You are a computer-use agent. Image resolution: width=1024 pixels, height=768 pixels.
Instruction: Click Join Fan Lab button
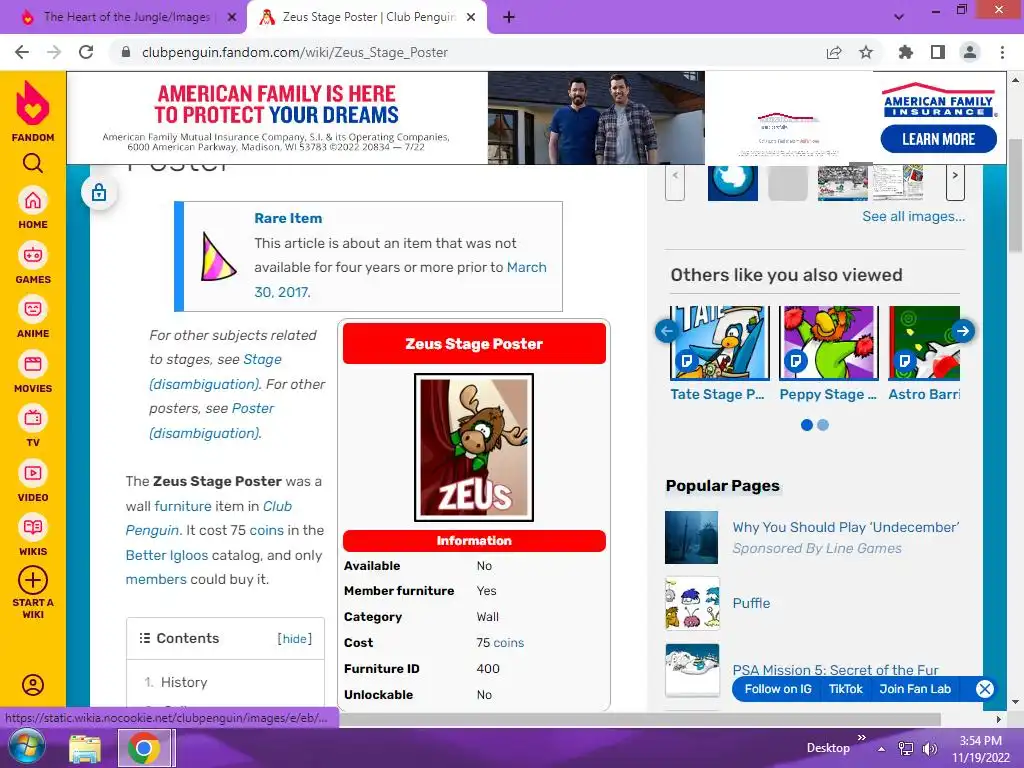[x=915, y=689]
